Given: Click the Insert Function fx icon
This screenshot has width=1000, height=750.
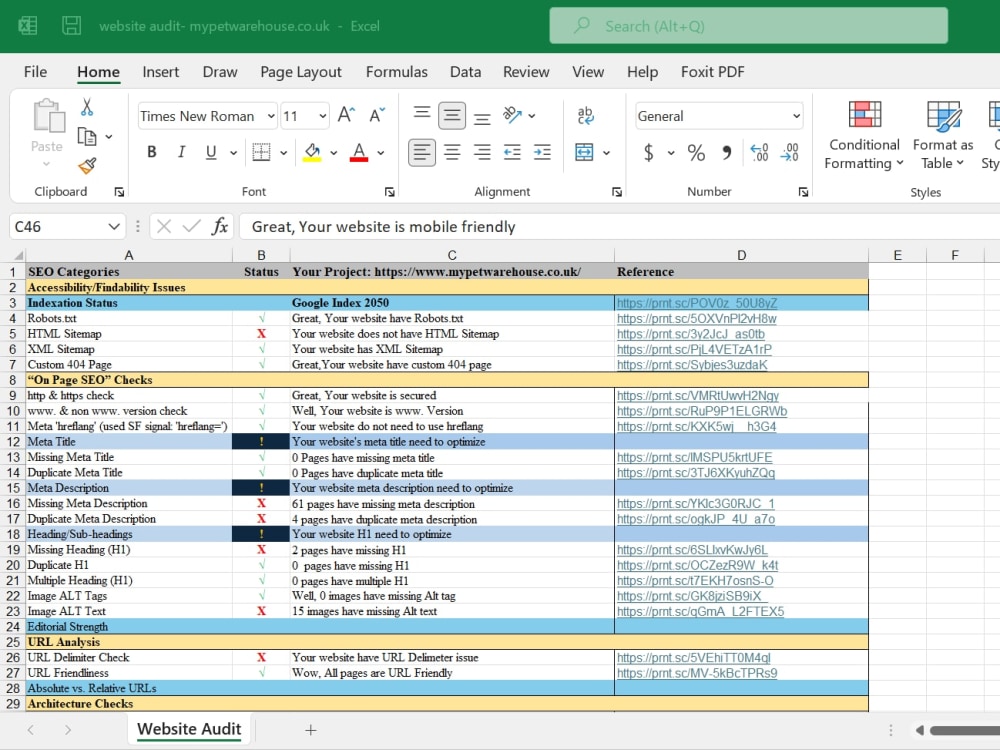Looking at the screenshot, I should [220, 226].
